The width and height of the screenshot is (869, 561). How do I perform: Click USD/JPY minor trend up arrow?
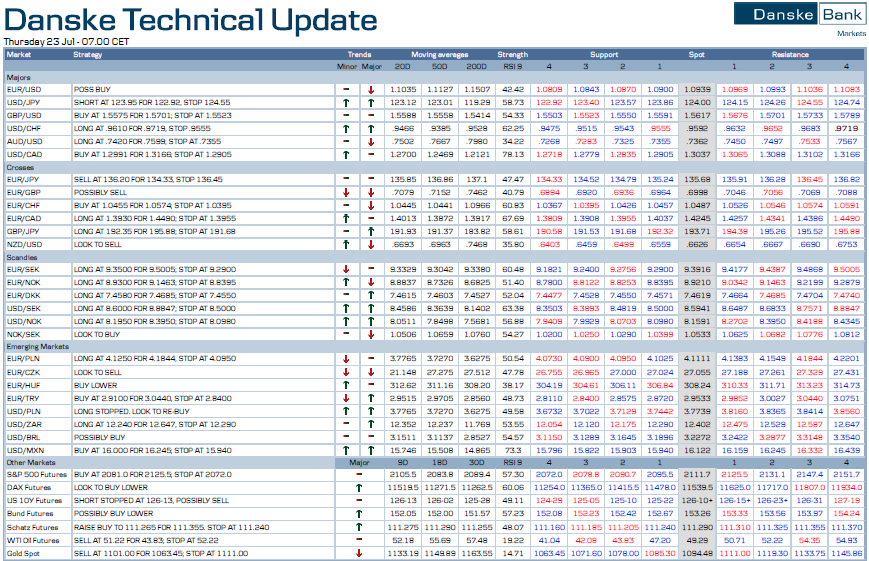tap(345, 102)
